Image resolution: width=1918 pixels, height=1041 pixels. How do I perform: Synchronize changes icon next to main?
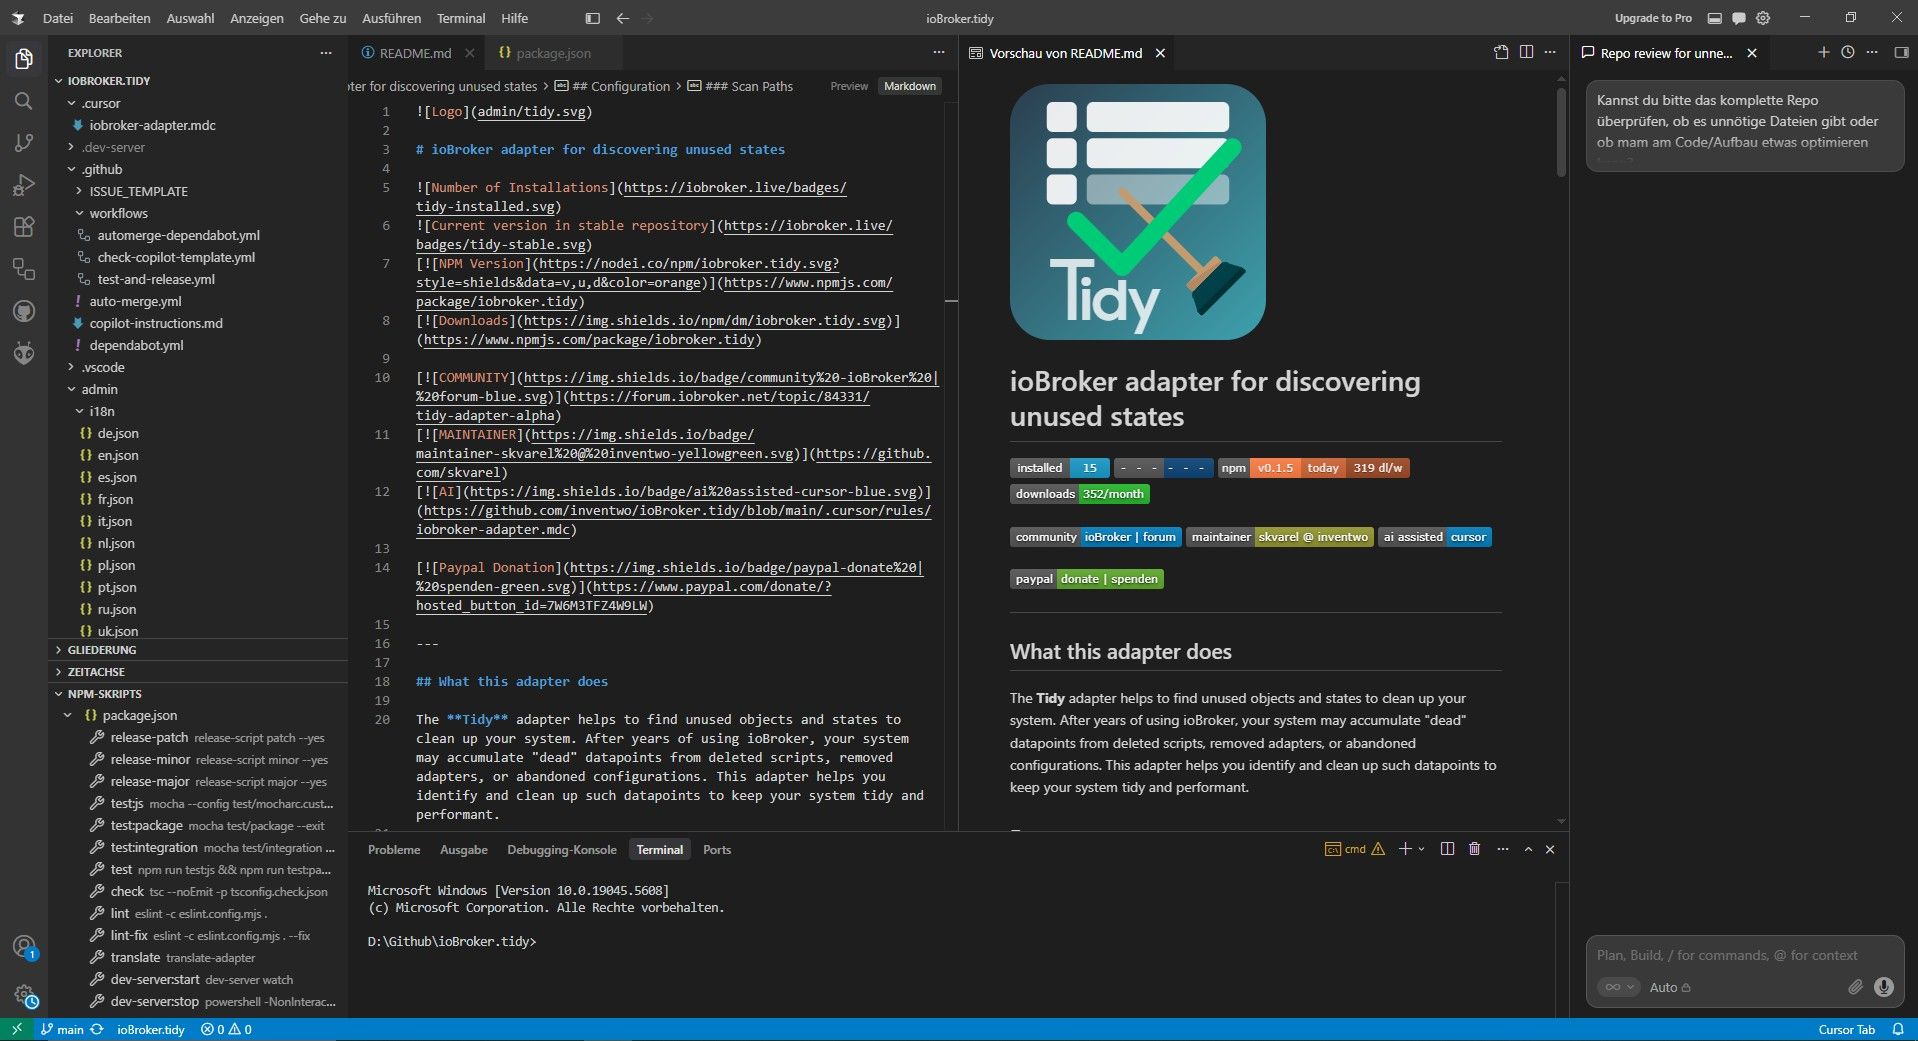click(x=97, y=1029)
